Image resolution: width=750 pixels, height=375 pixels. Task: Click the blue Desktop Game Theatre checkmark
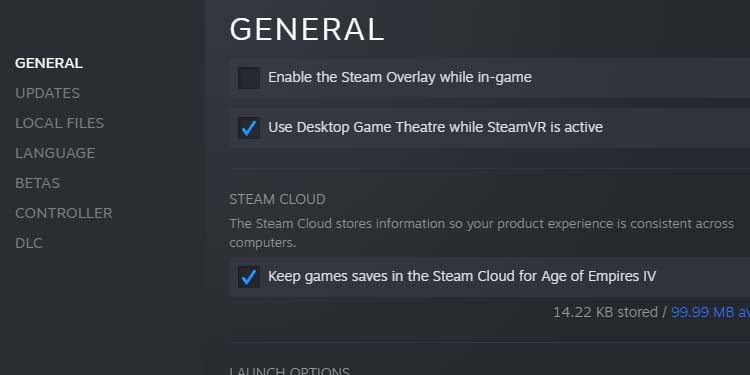249,128
